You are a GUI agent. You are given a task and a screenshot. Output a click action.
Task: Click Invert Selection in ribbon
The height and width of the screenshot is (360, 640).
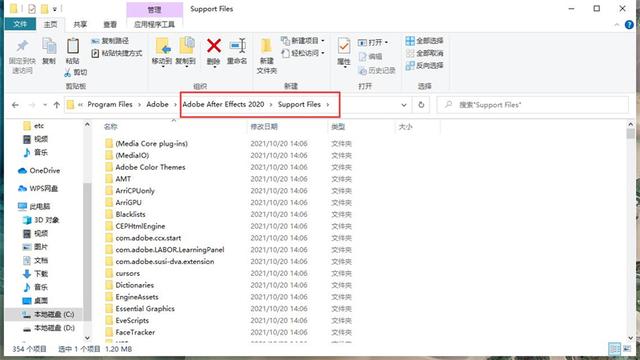click(424, 65)
